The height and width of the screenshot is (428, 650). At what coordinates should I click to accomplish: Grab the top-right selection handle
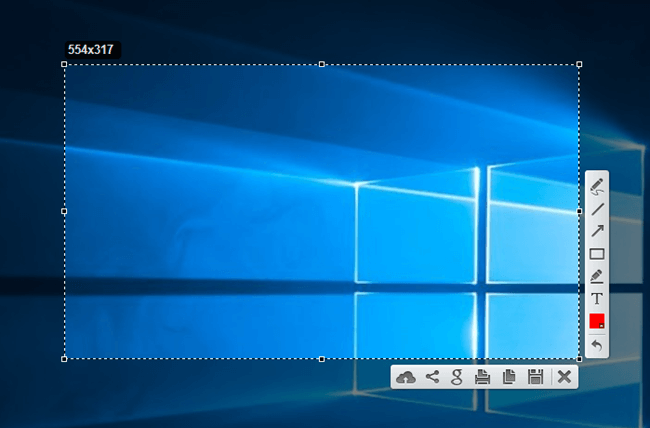(579, 64)
